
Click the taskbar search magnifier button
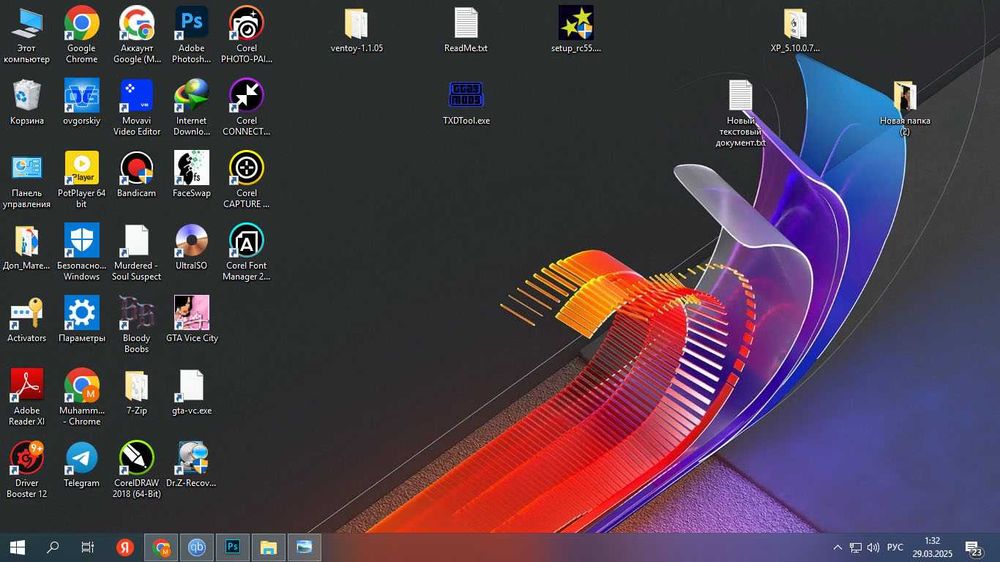[53, 548]
